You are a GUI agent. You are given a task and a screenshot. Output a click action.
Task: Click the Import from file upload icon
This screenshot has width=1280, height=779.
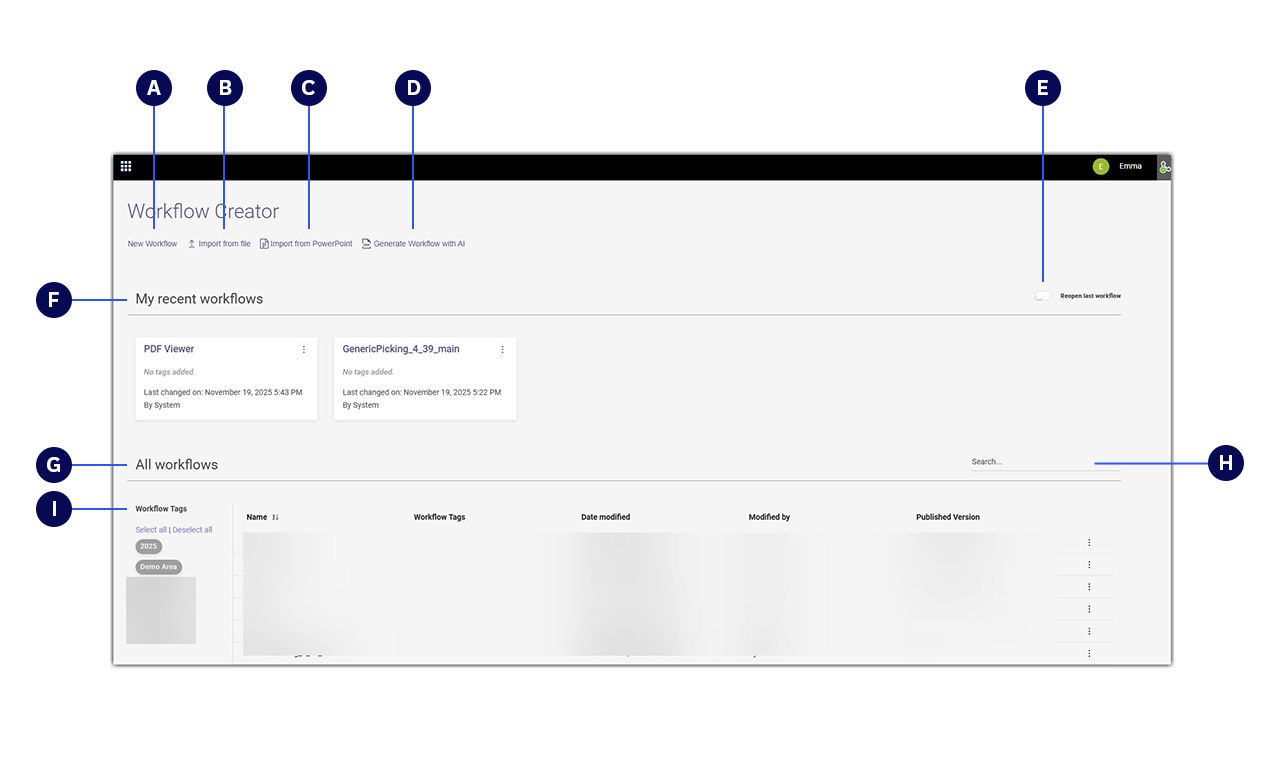click(x=192, y=244)
